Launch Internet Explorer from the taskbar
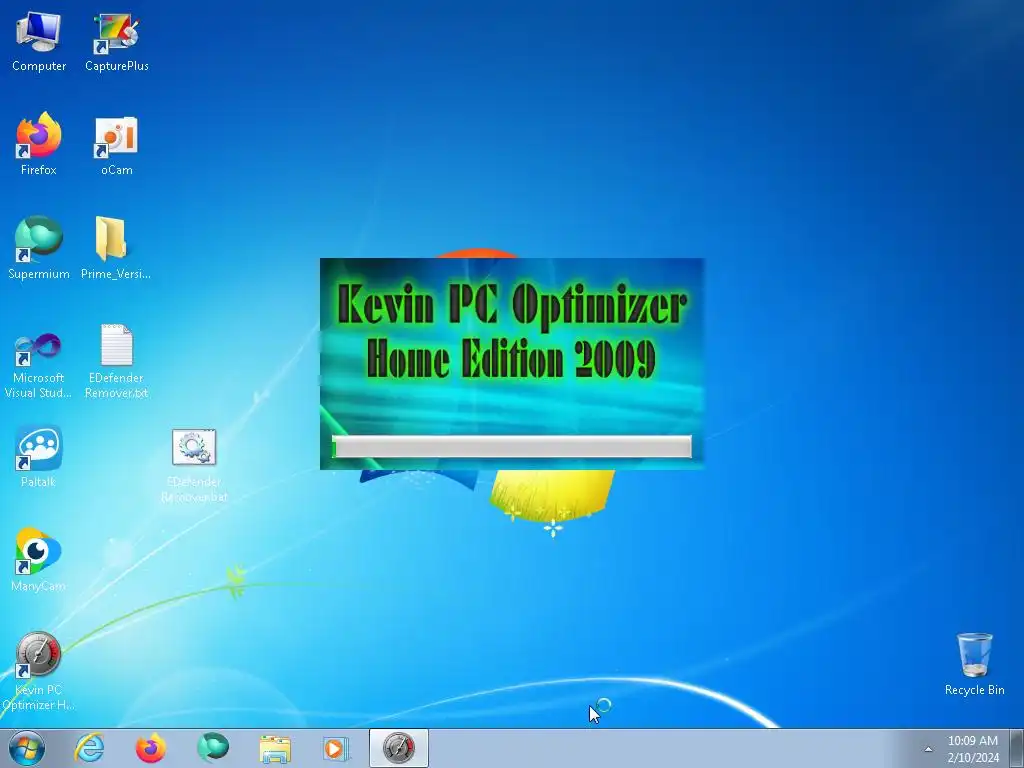Viewport: 1024px width, 768px height. [x=89, y=748]
